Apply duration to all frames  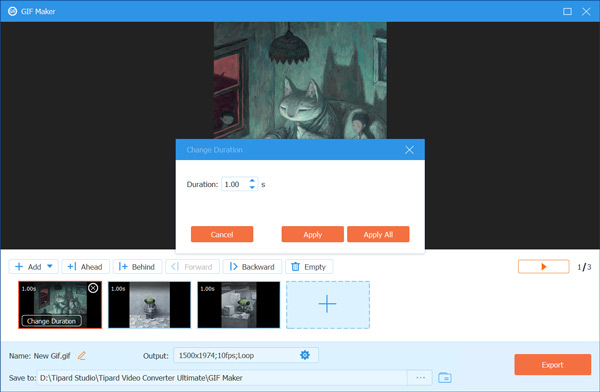[x=378, y=234]
